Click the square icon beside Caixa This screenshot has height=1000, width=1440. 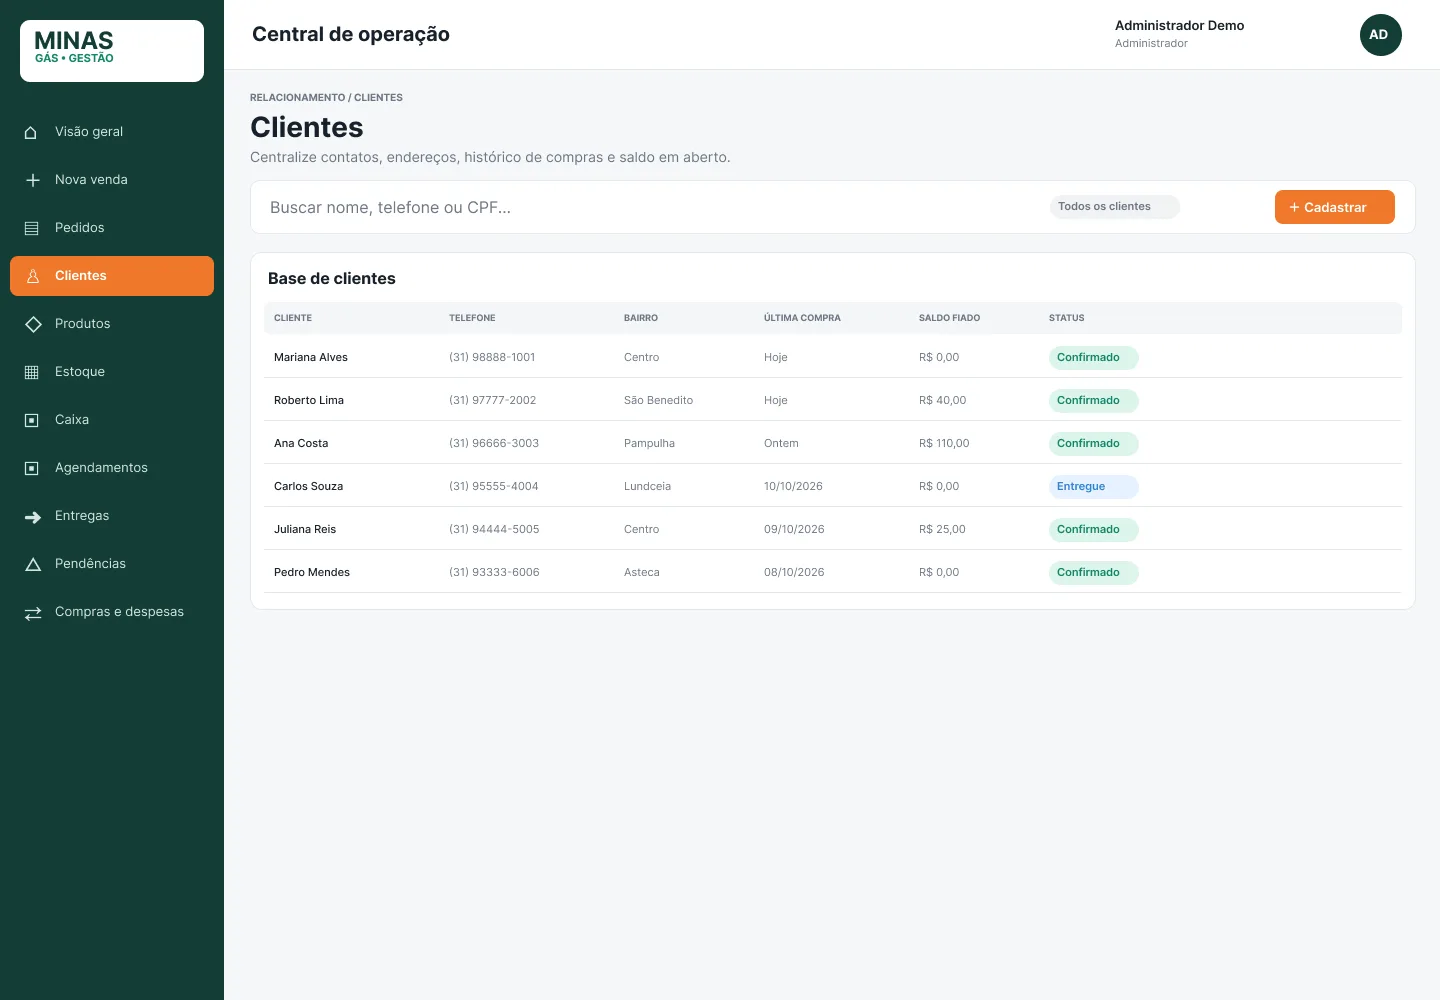tap(32, 420)
